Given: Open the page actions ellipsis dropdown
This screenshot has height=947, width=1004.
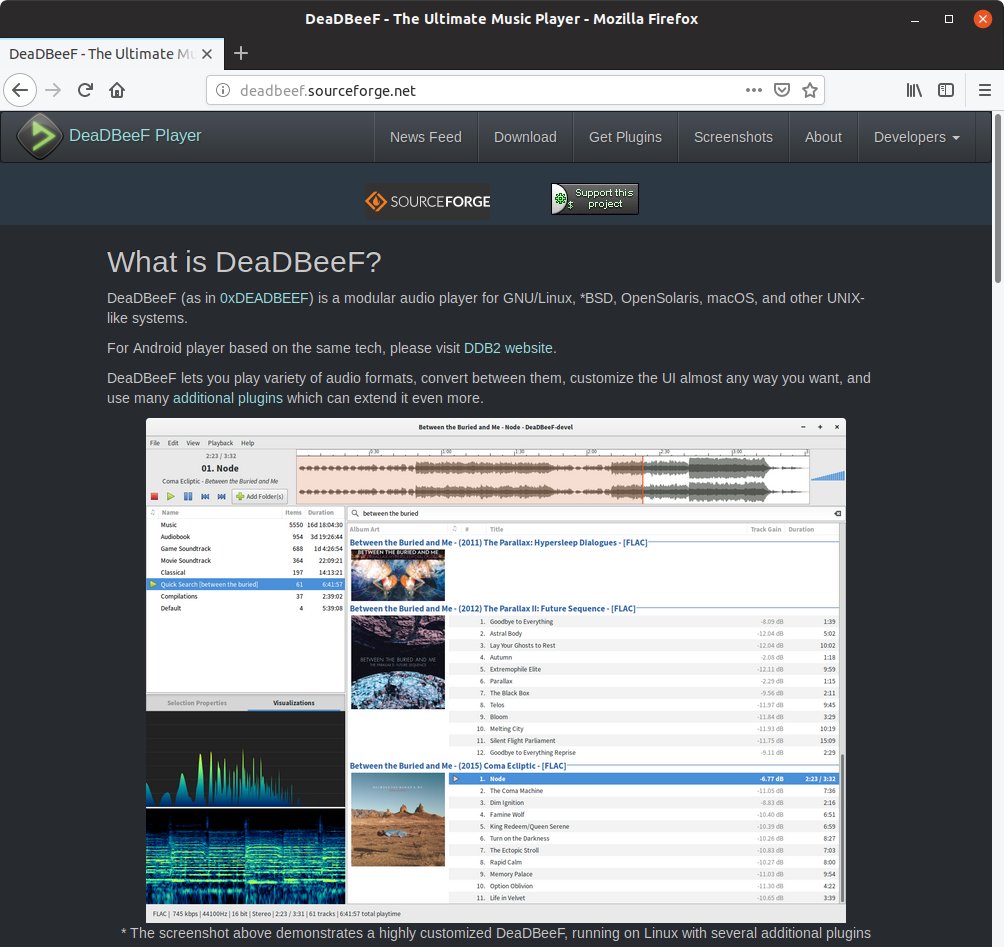Looking at the screenshot, I should tap(754, 89).
